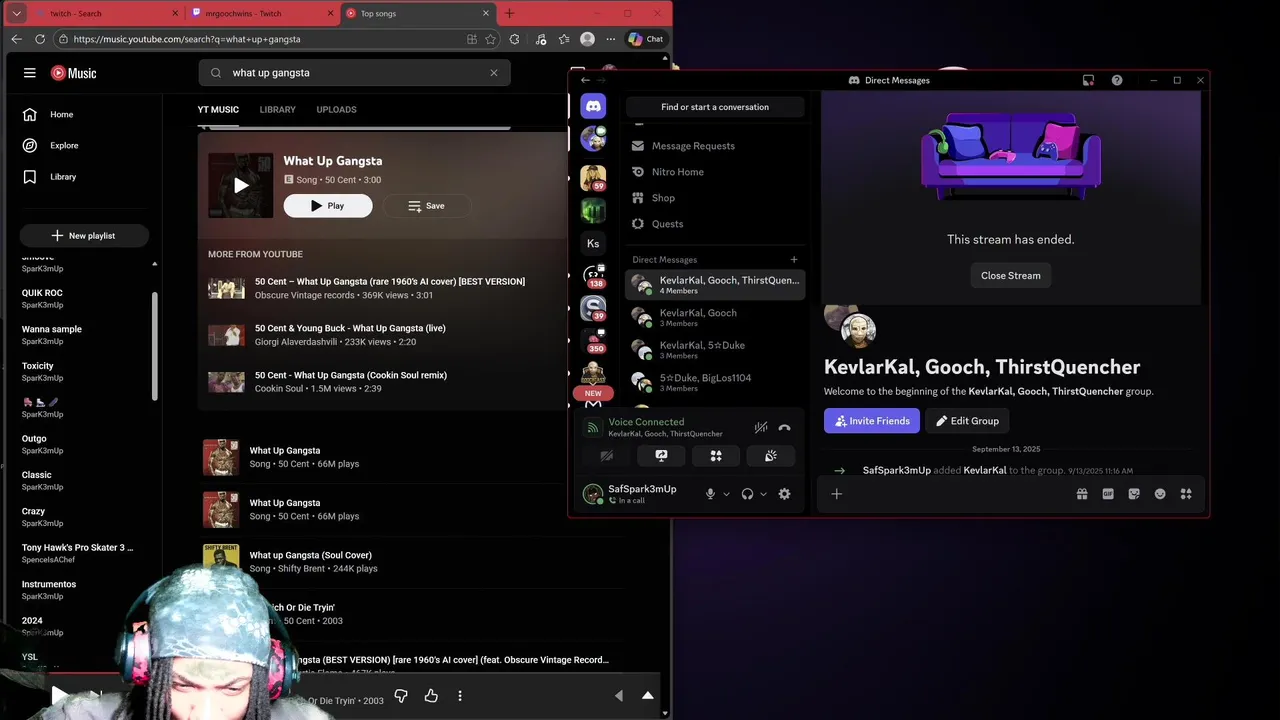This screenshot has height=720, width=1280.
Task: Click the 'what up gangsta' search field
Action: coord(355,73)
